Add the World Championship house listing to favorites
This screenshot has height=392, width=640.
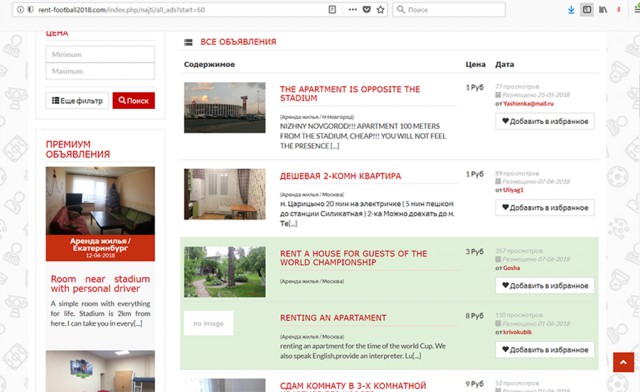tap(545, 285)
